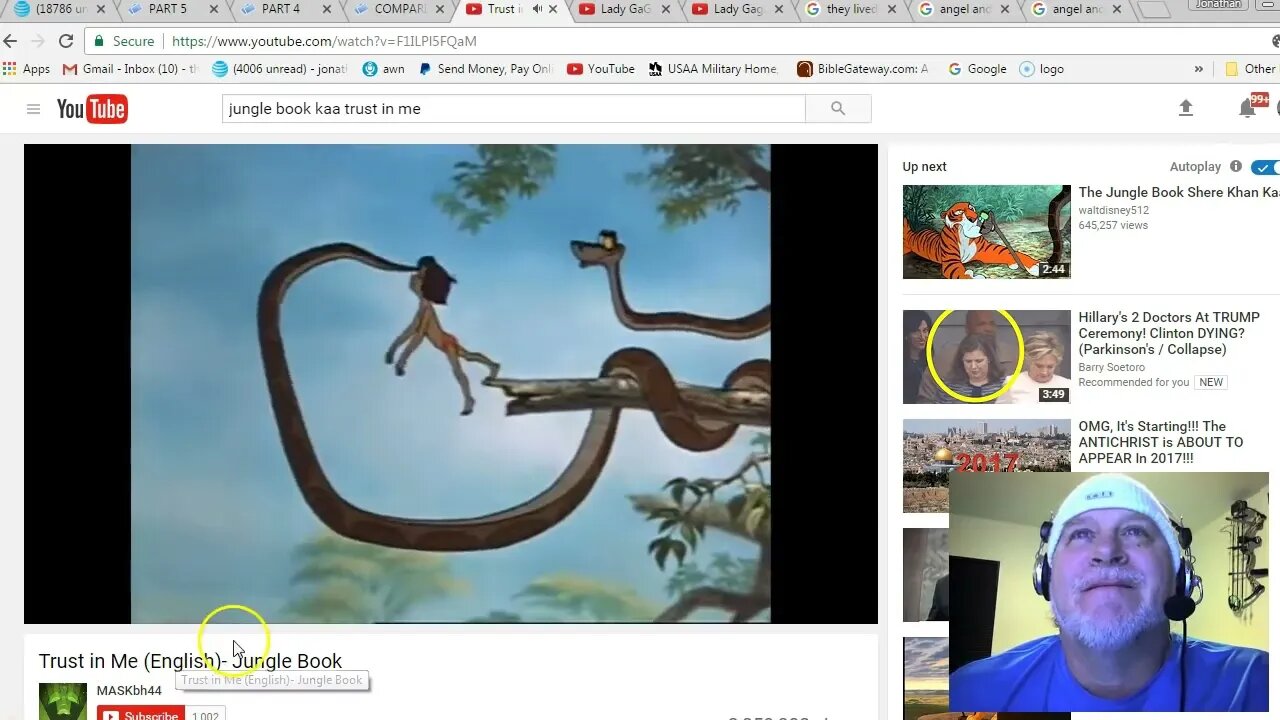This screenshot has width=1280, height=720.
Task: Open Shere Khan Kaa video thumbnail
Action: pyautogui.click(x=986, y=232)
